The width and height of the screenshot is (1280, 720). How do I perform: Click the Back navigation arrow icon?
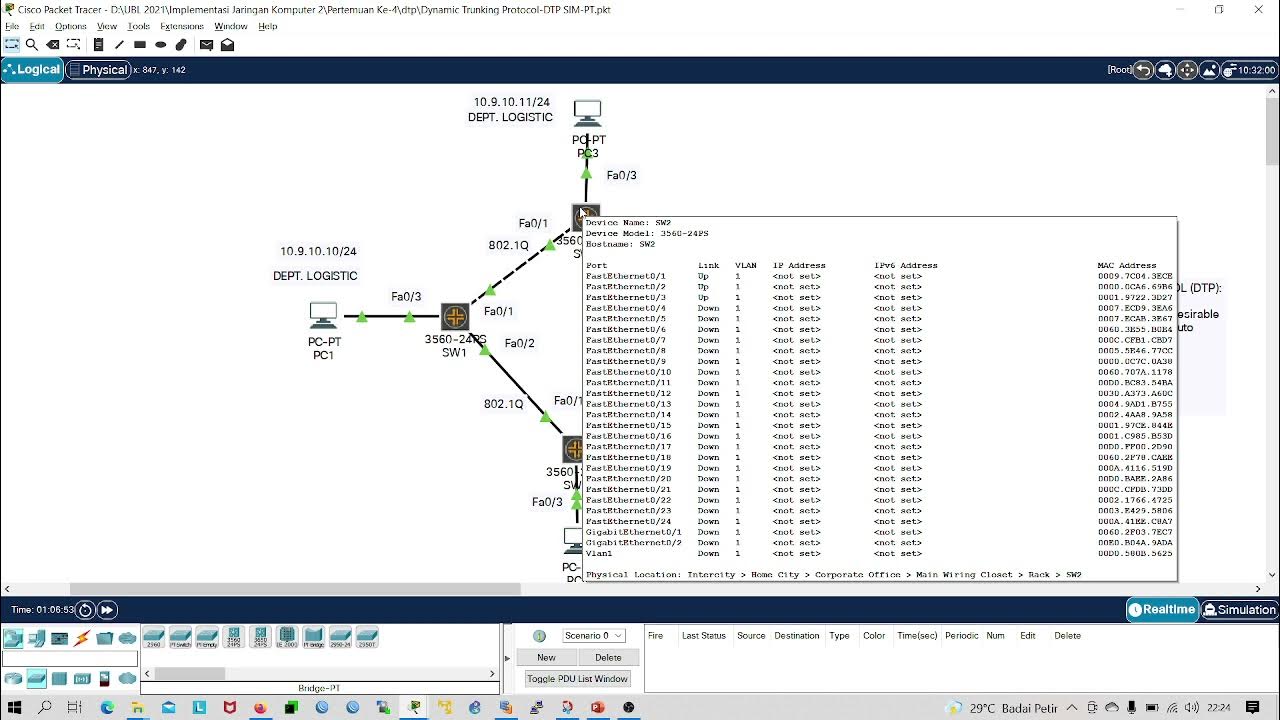click(1142, 70)
